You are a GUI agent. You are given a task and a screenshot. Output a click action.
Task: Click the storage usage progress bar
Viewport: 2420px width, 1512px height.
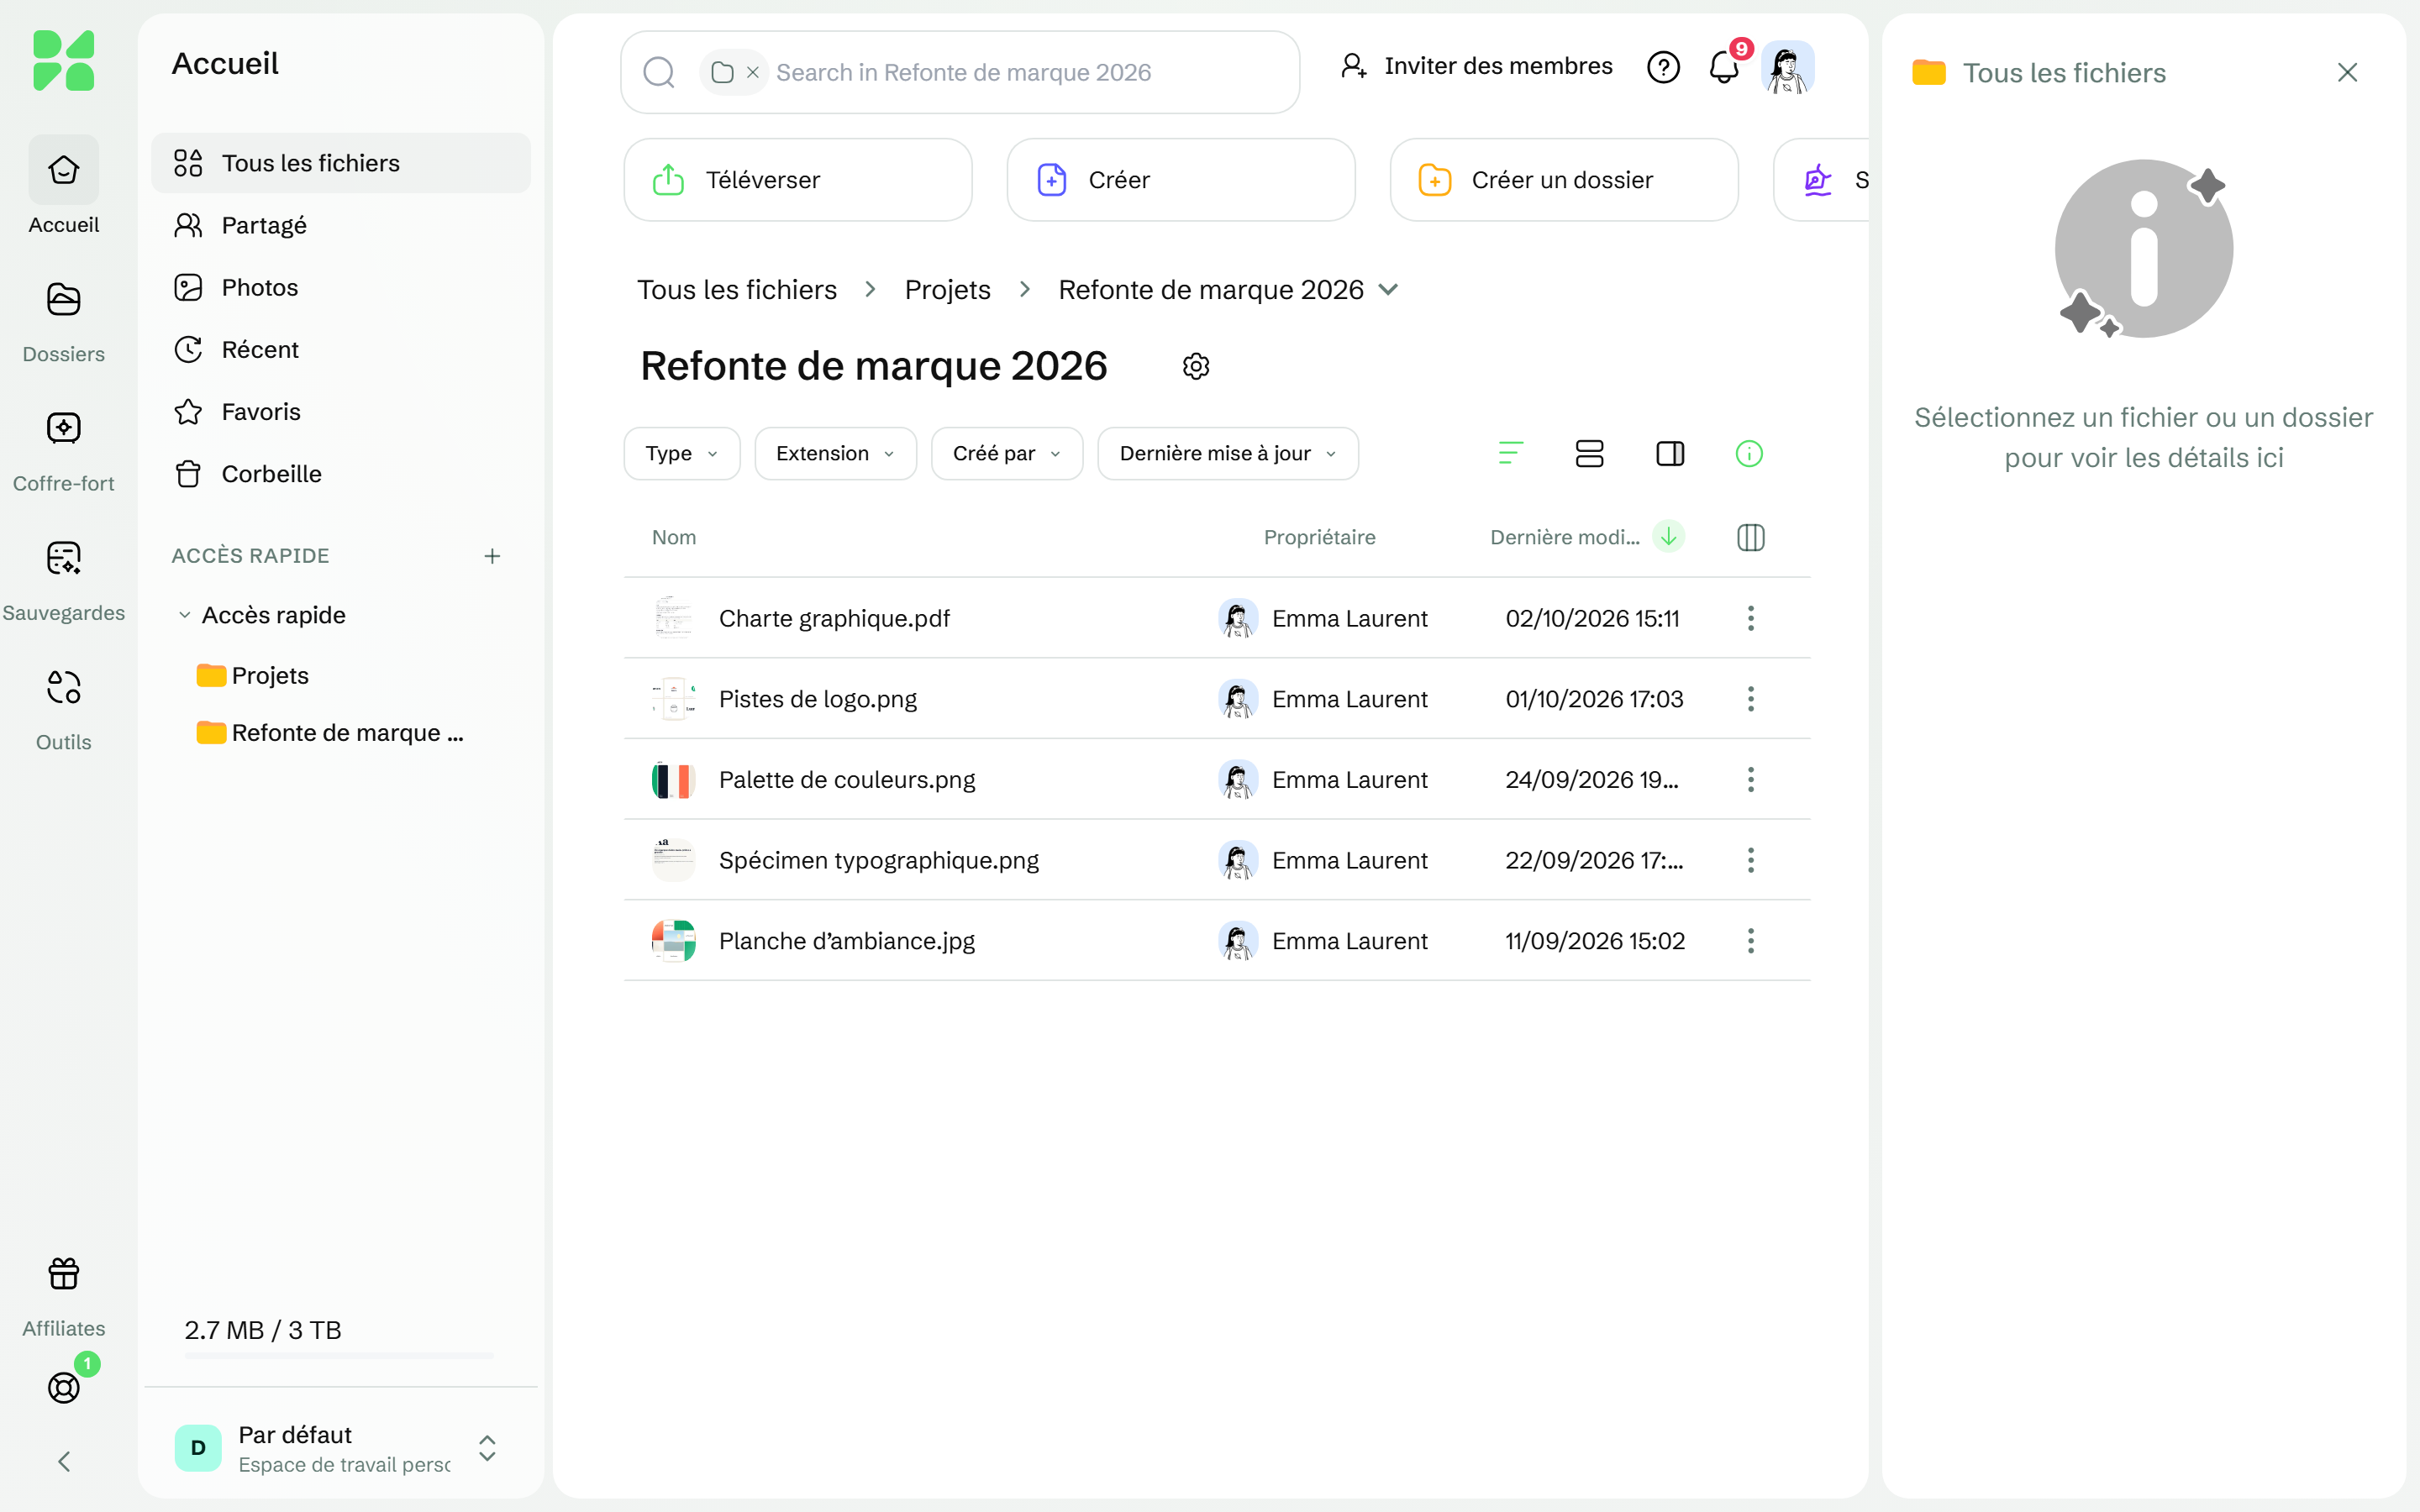[x=339, y=1356]
